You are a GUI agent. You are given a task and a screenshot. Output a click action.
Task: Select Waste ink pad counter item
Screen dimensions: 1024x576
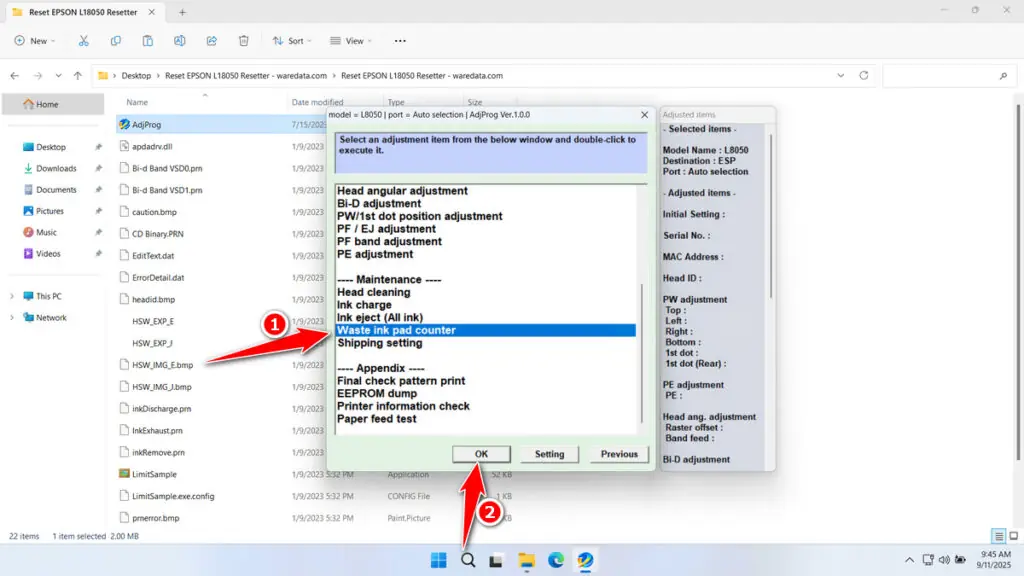pyautogui.click(x=396, y=330)
